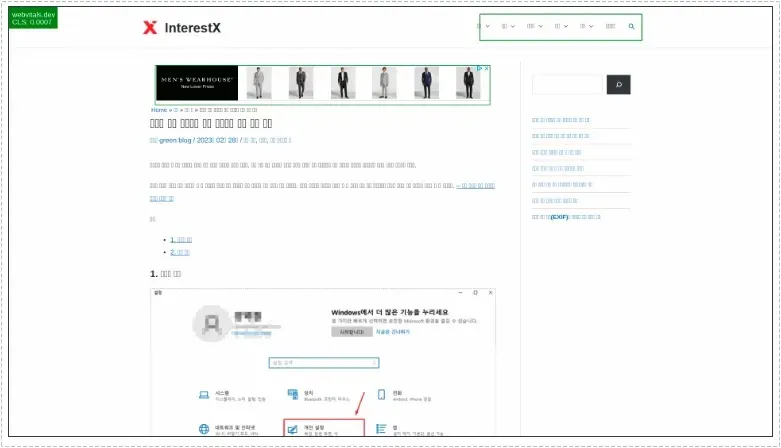
Task: Click the dark search button in sidebar
Action: tap(619, 85)
